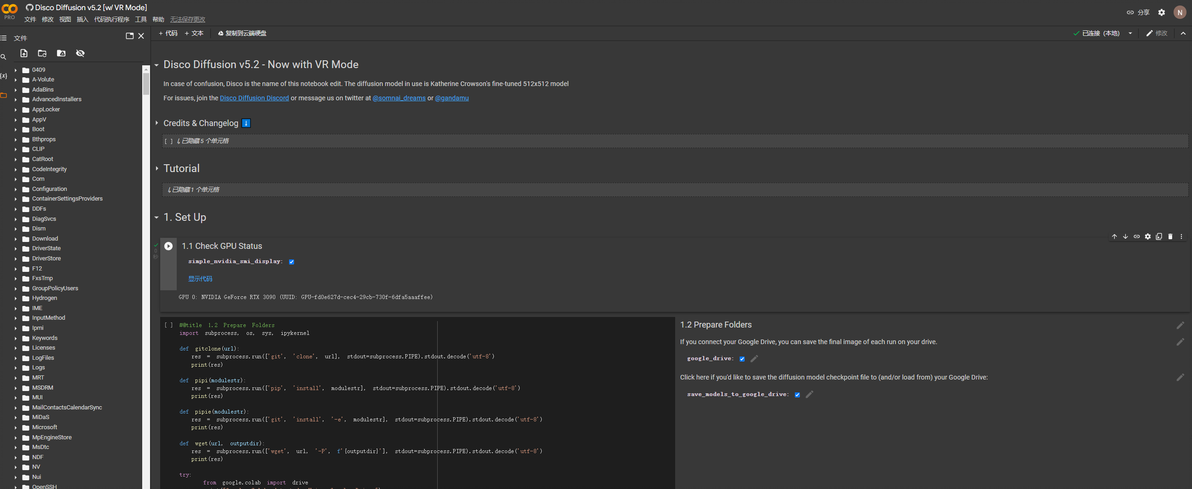Expand the Tutorial section
This screenshot has width=1192, height=489.
157,169
